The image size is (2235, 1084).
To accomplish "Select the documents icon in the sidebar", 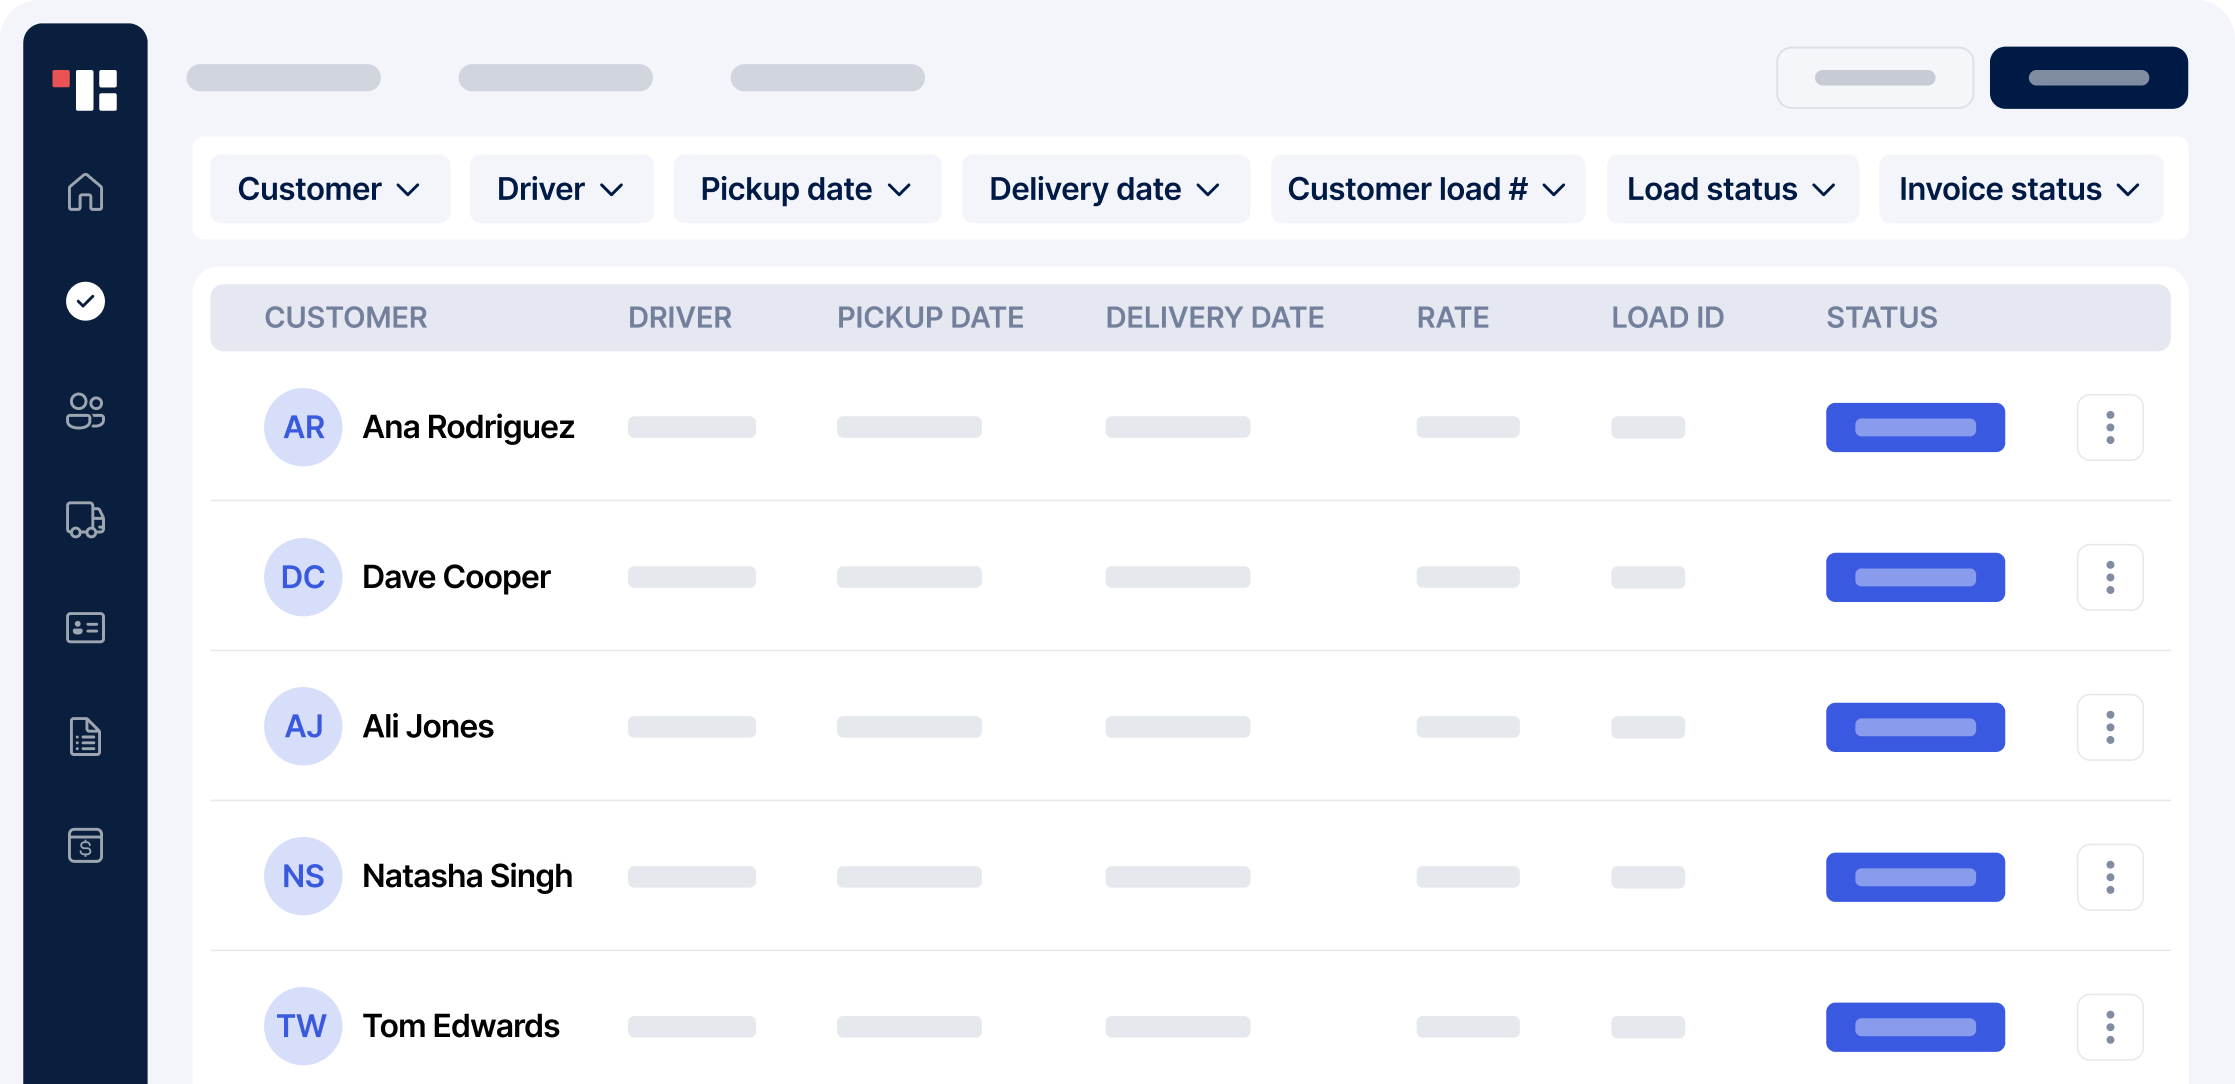I will click(85, 737).
